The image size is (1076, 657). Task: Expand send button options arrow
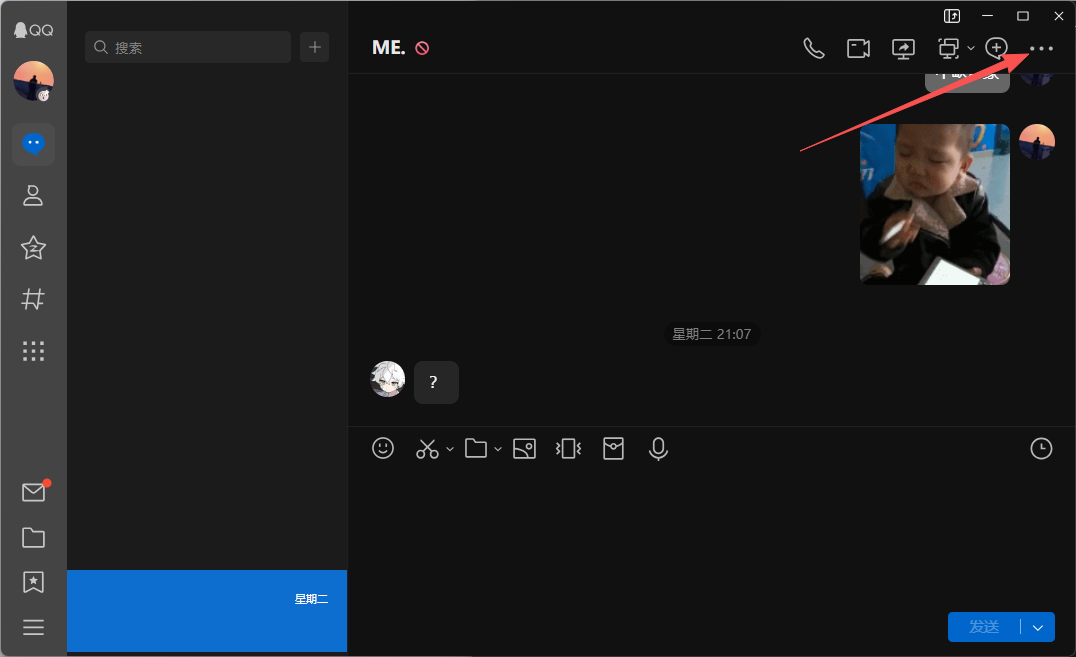pos(1038,627)
